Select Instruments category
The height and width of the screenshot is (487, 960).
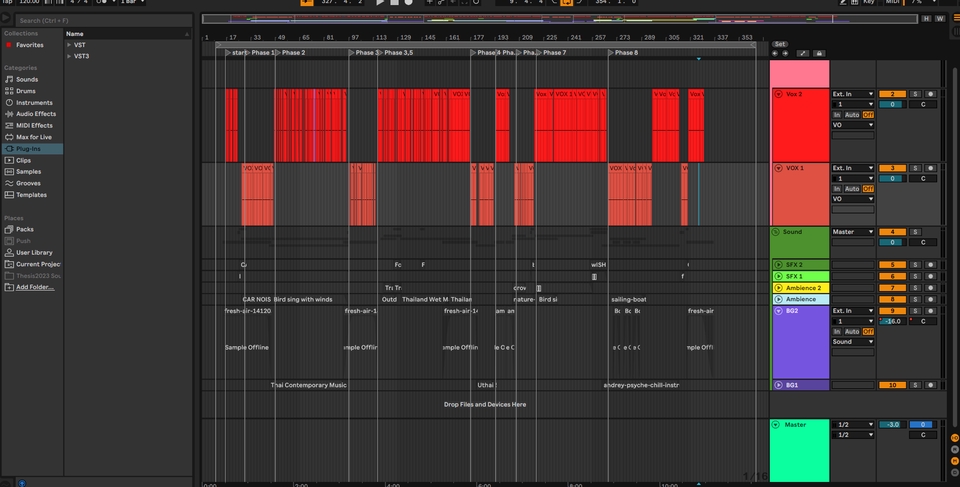click(34, 103)
